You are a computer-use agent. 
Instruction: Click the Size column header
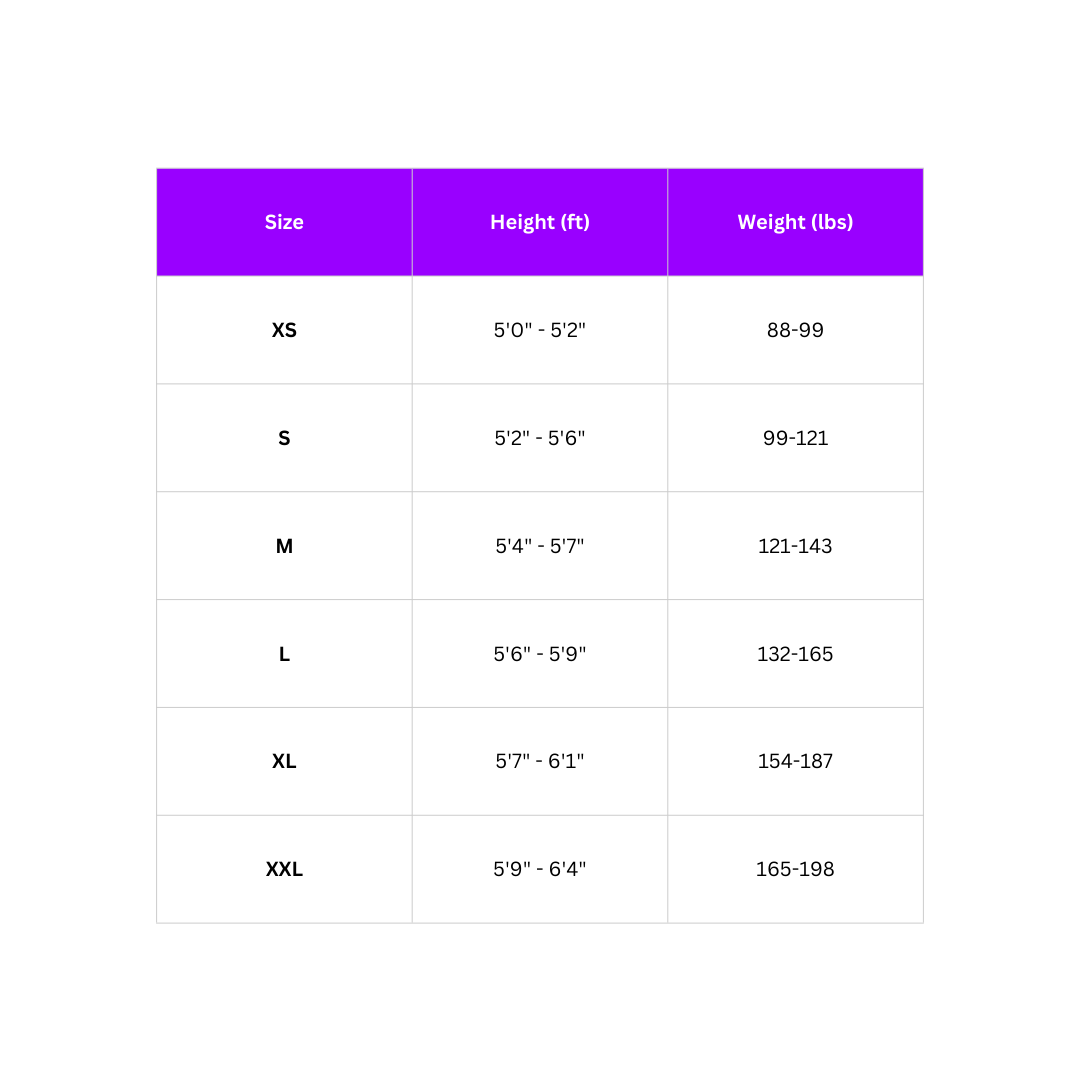(284, 222)
